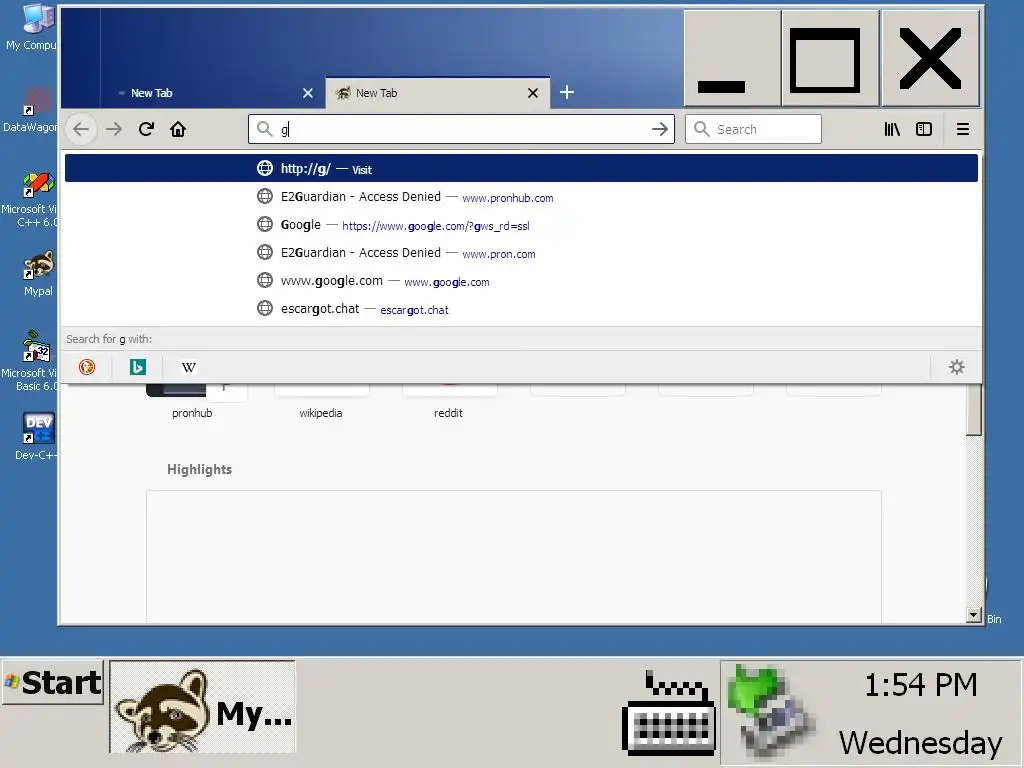The height and width of the screenshot is (768, 1024).
Task: Open a new tab with plus button
Action: click(567, 92)
